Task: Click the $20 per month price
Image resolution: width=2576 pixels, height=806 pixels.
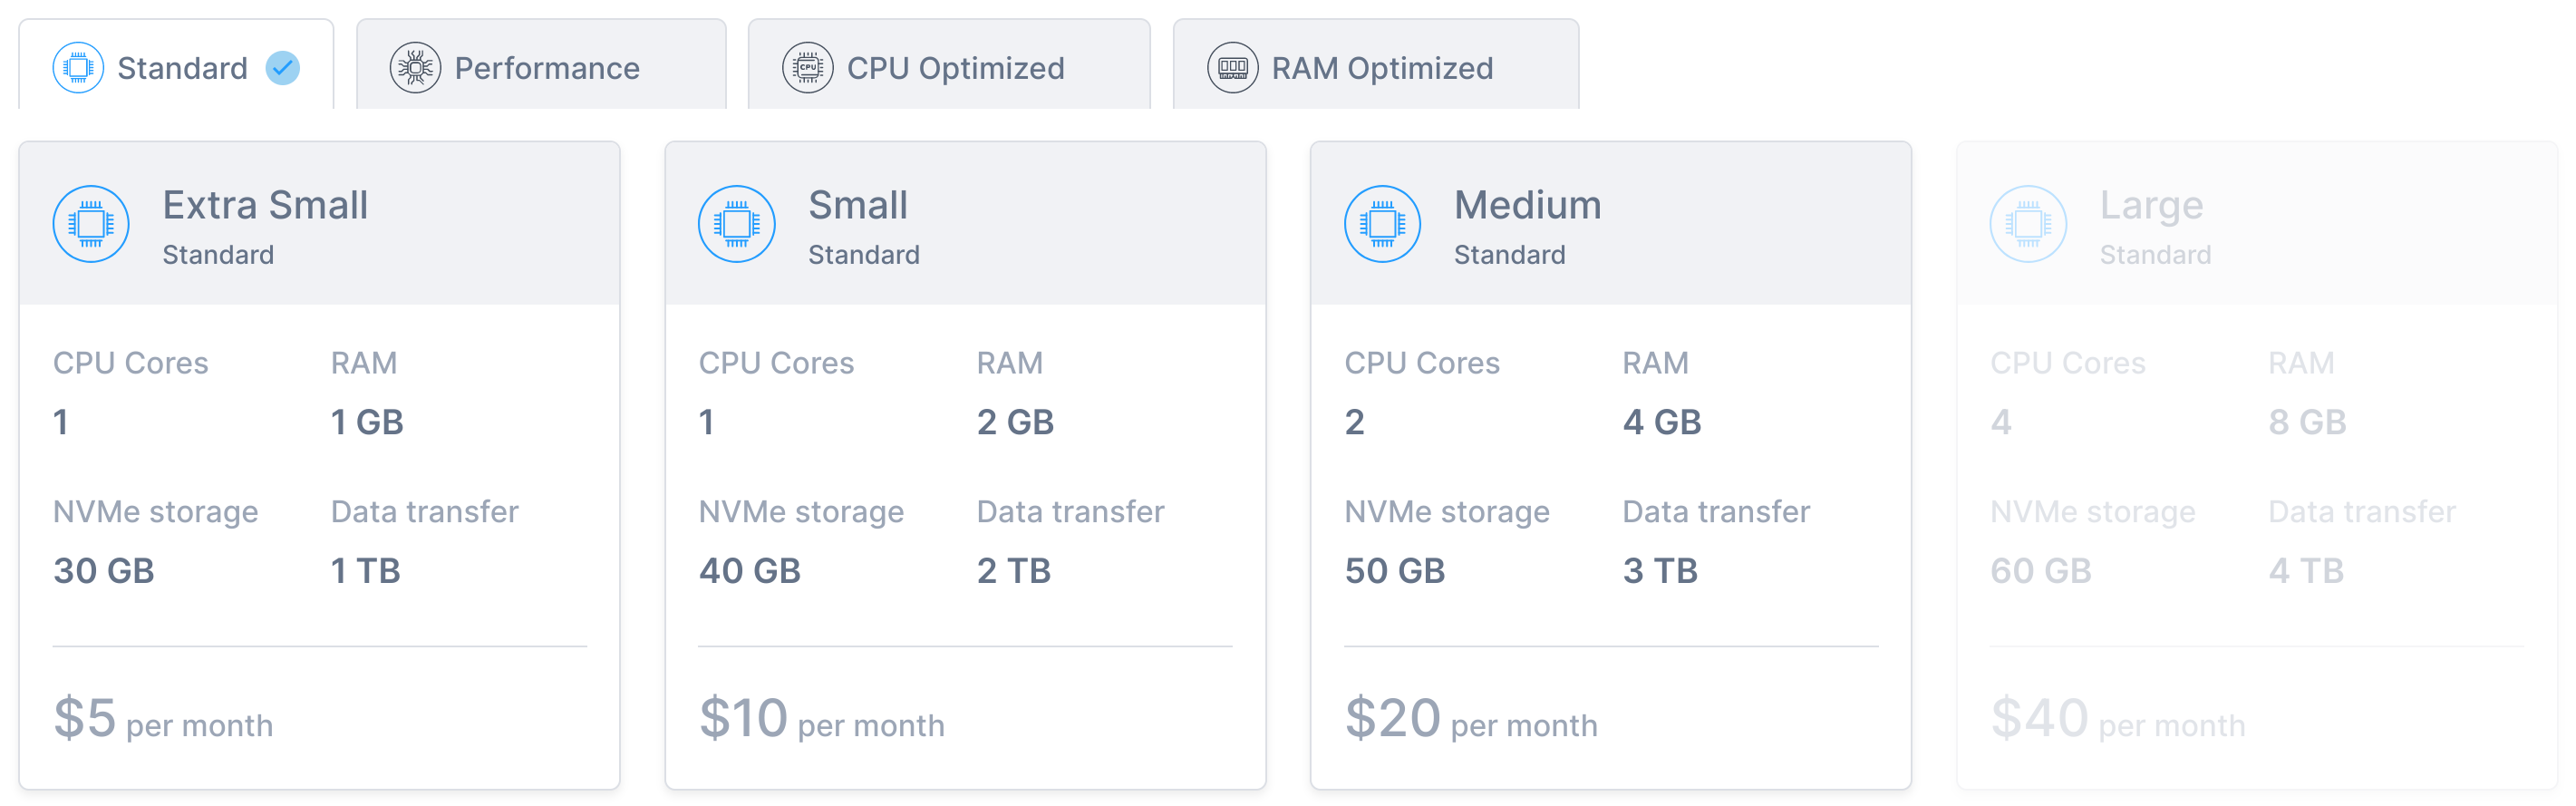Action: click(1471, 718)
